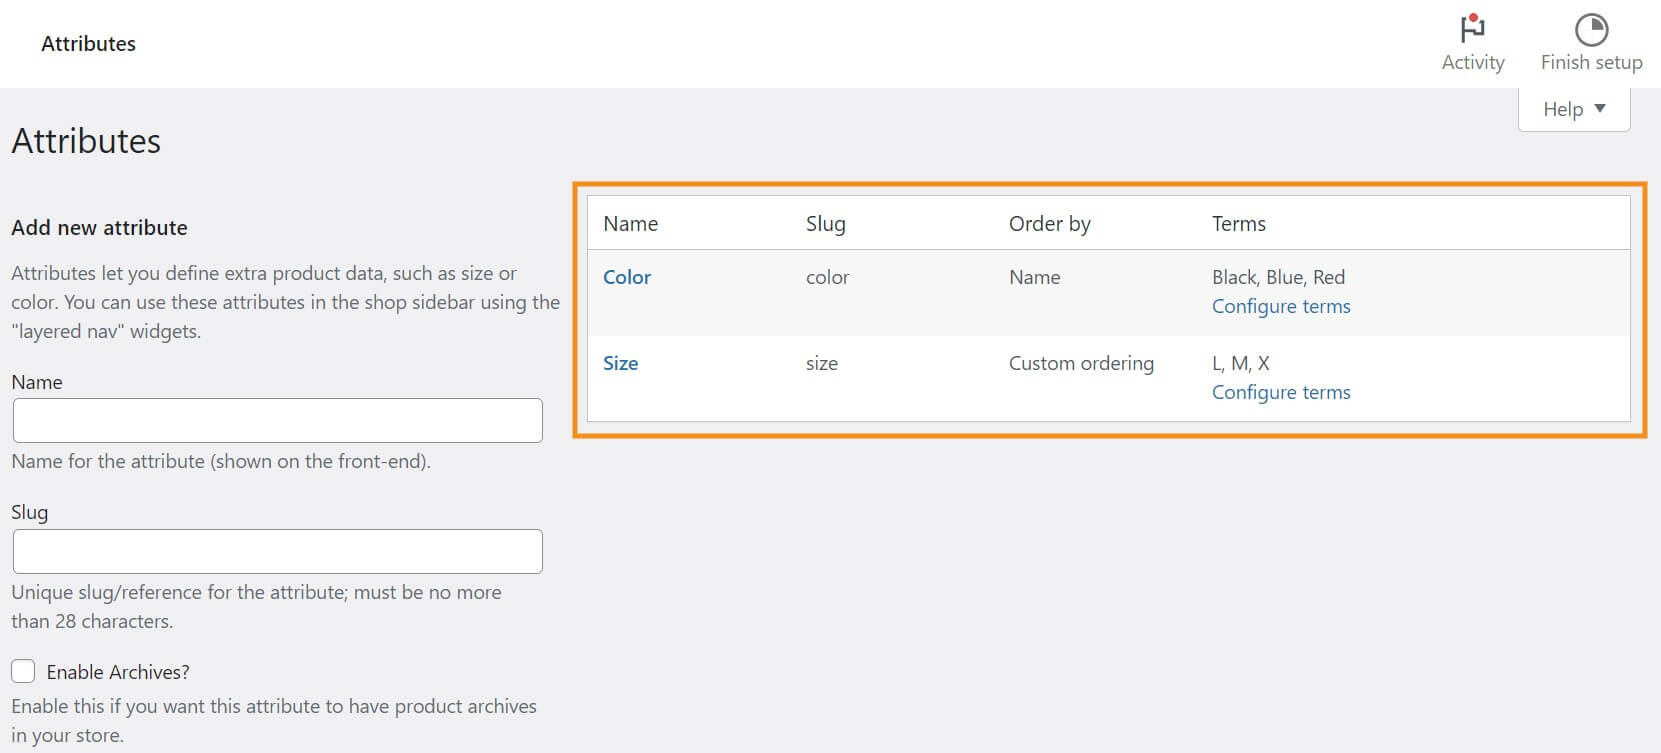Click the Add new attribute heading
1661x753 pixels.
coord(99,228)
